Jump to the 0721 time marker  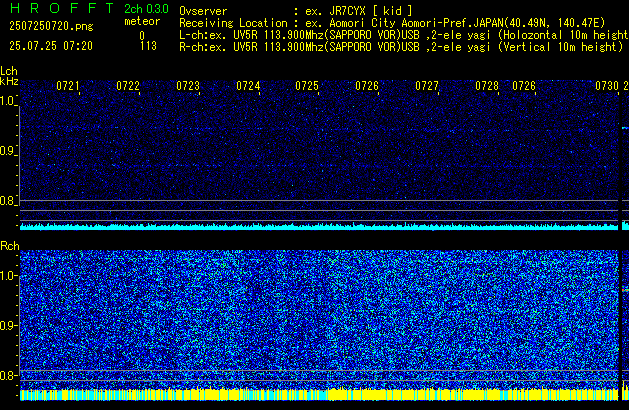pos(68,86)
